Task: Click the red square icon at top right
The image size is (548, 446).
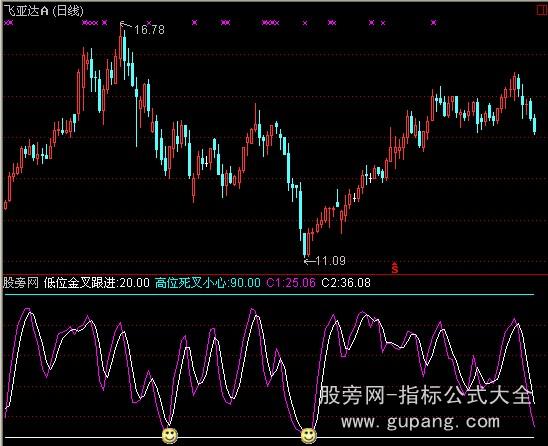Action: pos(542,10)
